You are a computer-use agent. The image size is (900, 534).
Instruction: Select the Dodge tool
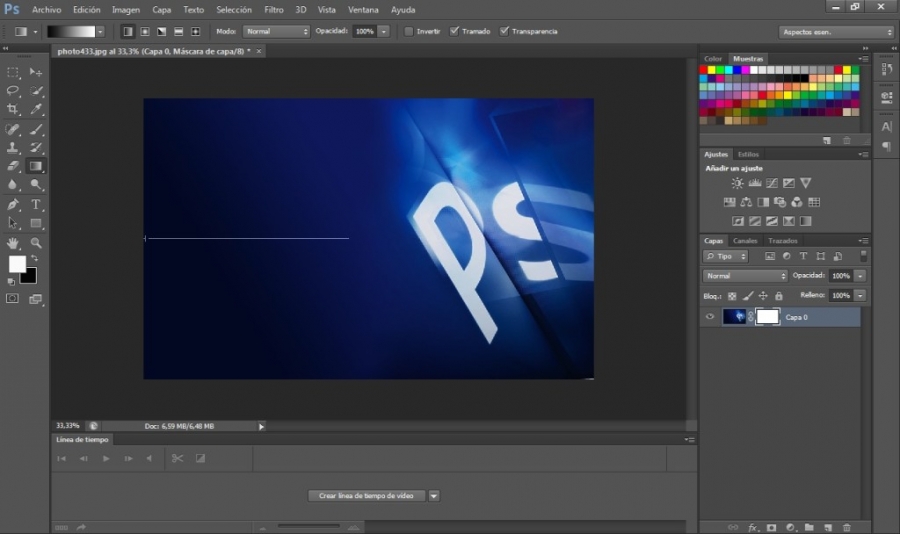[36, 184]
